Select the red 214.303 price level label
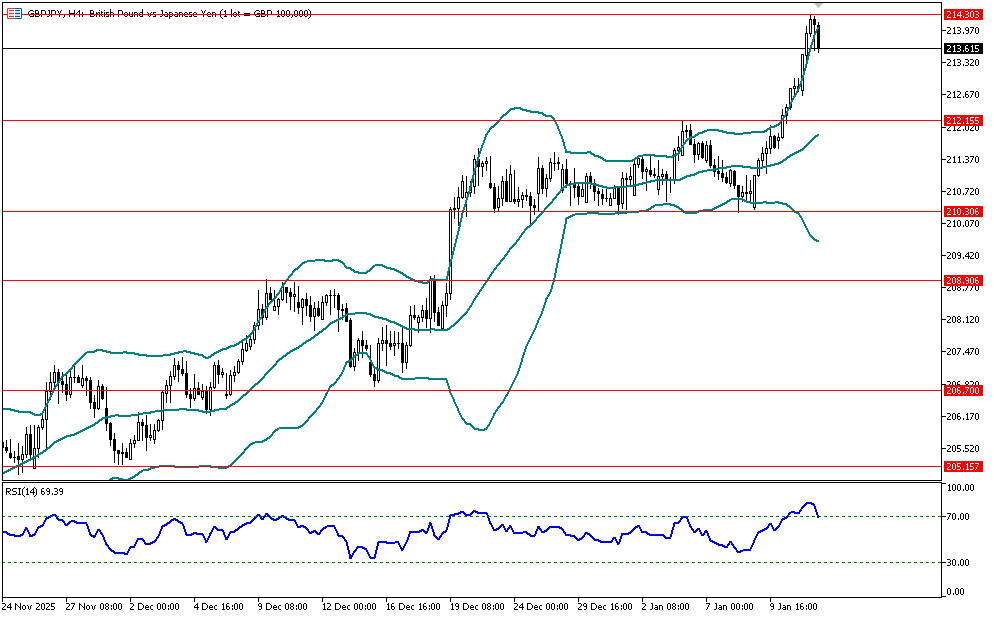Image resolution: width=994 pixels, height=618 pixels. pos(961,14)
